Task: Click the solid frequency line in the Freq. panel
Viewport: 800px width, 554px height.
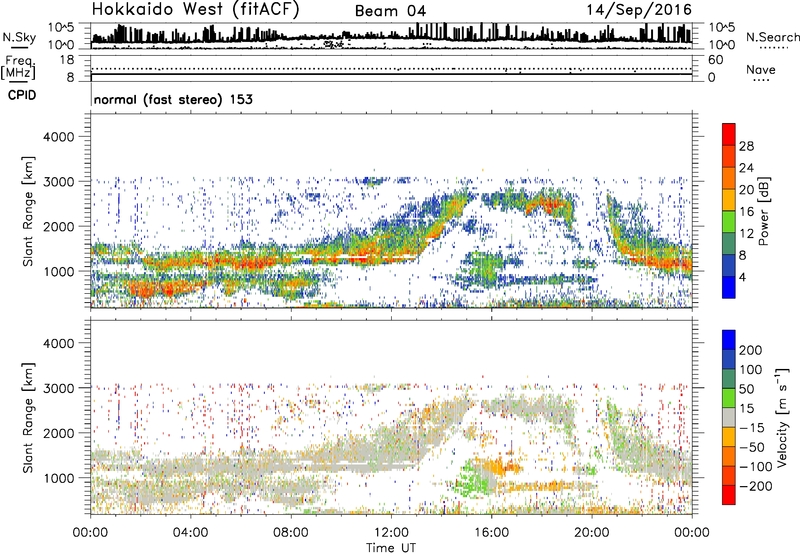Action: click(391, 74)
